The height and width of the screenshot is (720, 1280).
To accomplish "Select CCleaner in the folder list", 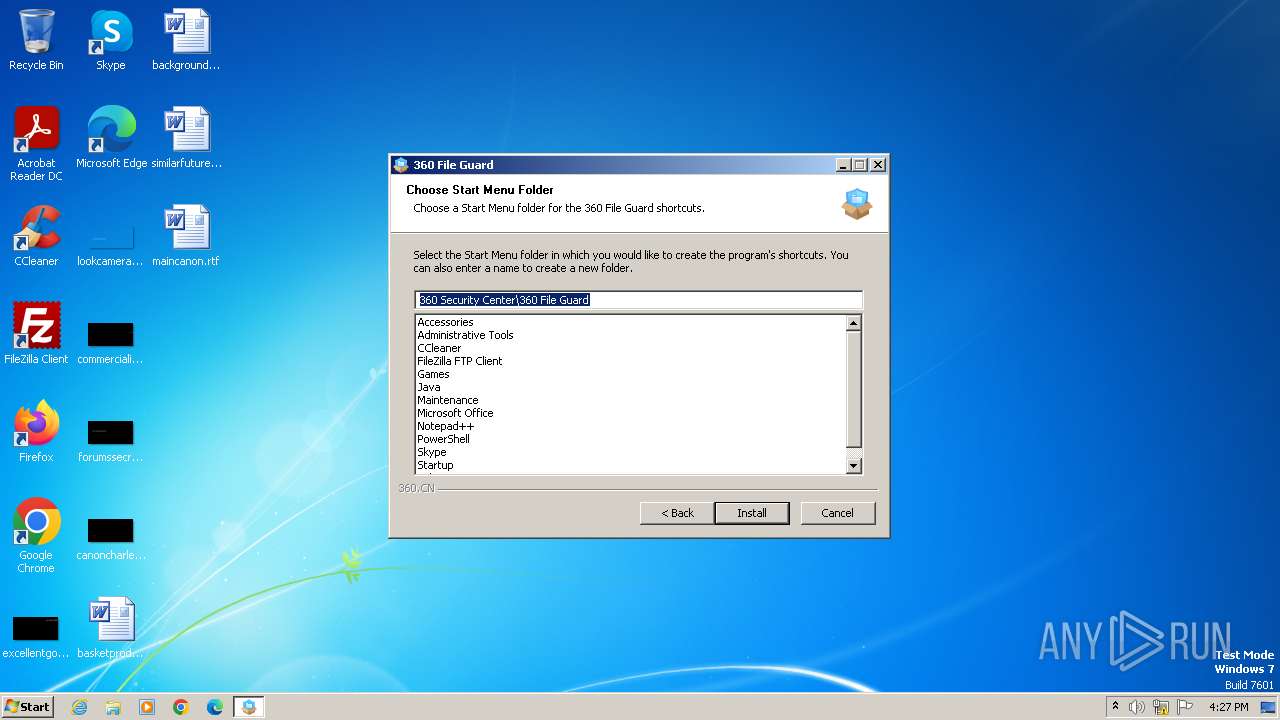I will pos(439,348).
